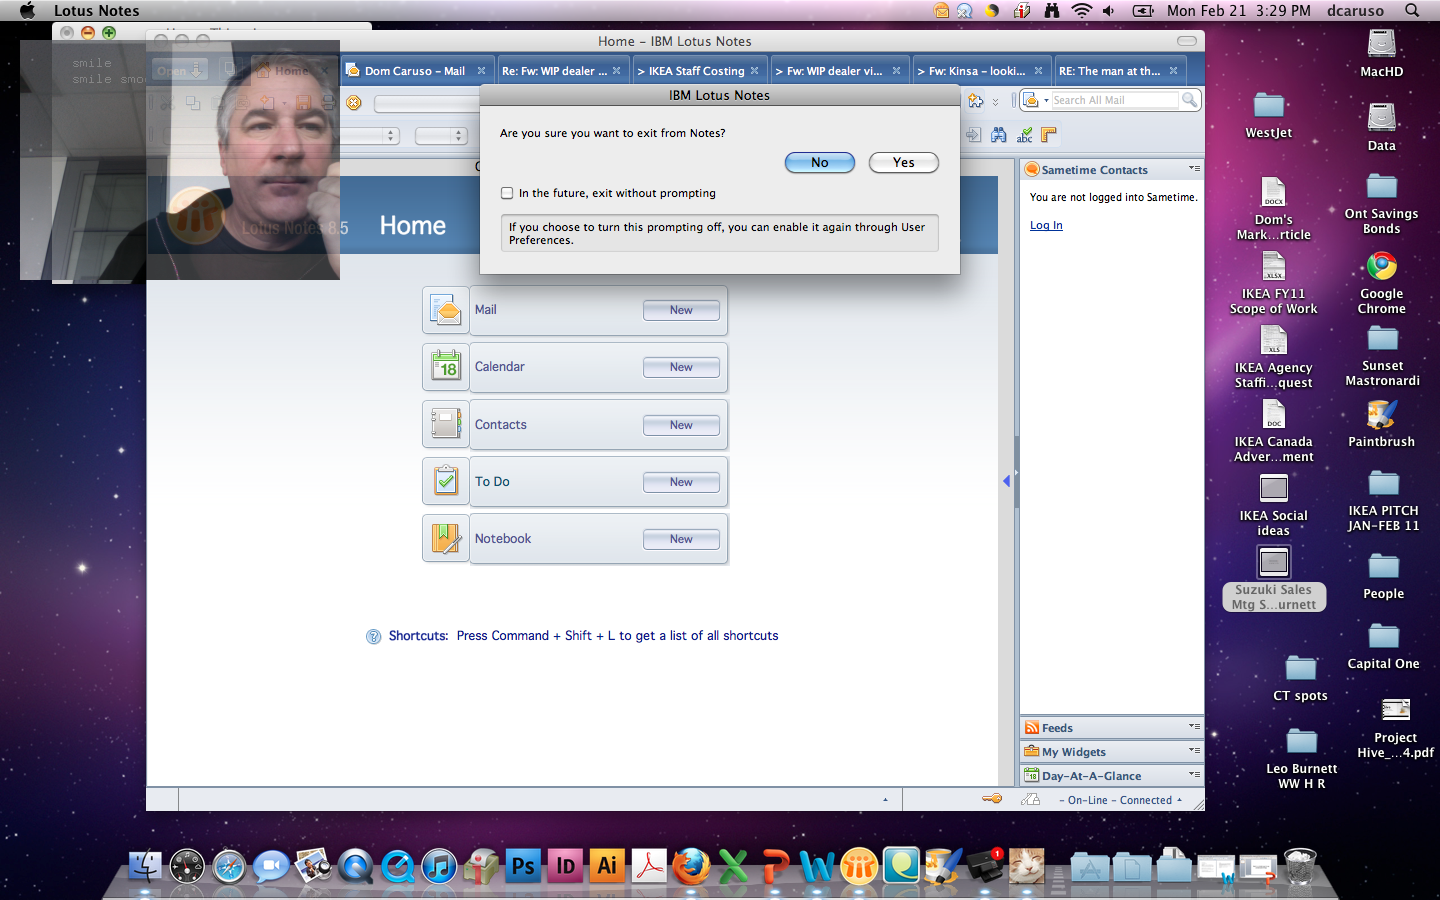Open the Day-At-A-Glance panel menu
The width and height of the screenshot is (1440, 900).
1194,775
